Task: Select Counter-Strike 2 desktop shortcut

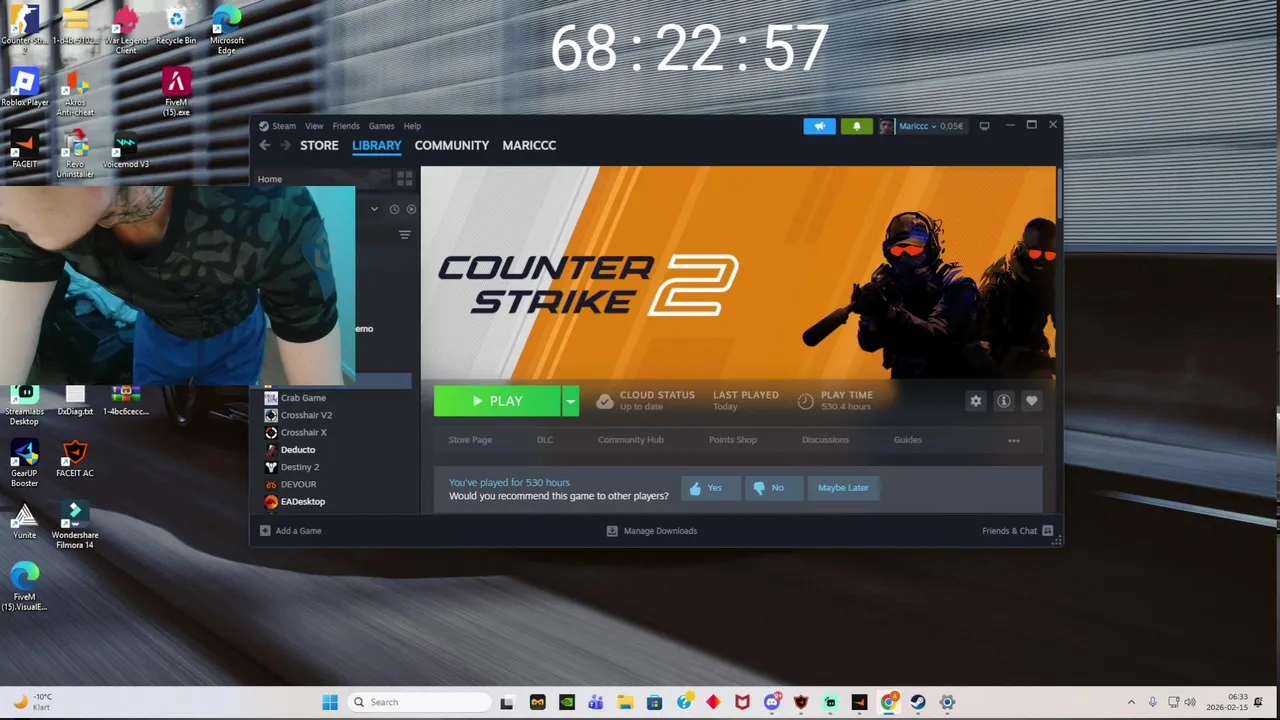Action: tap(25, 27)
